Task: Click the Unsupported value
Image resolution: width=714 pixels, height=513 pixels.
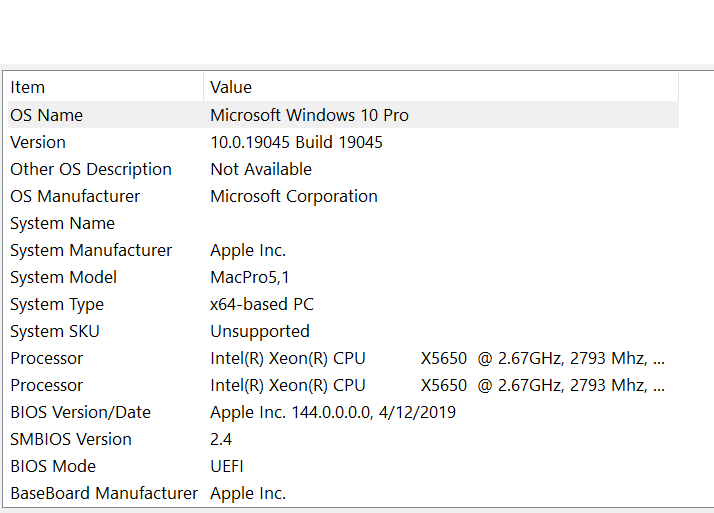Action: (x=260, y=331)
